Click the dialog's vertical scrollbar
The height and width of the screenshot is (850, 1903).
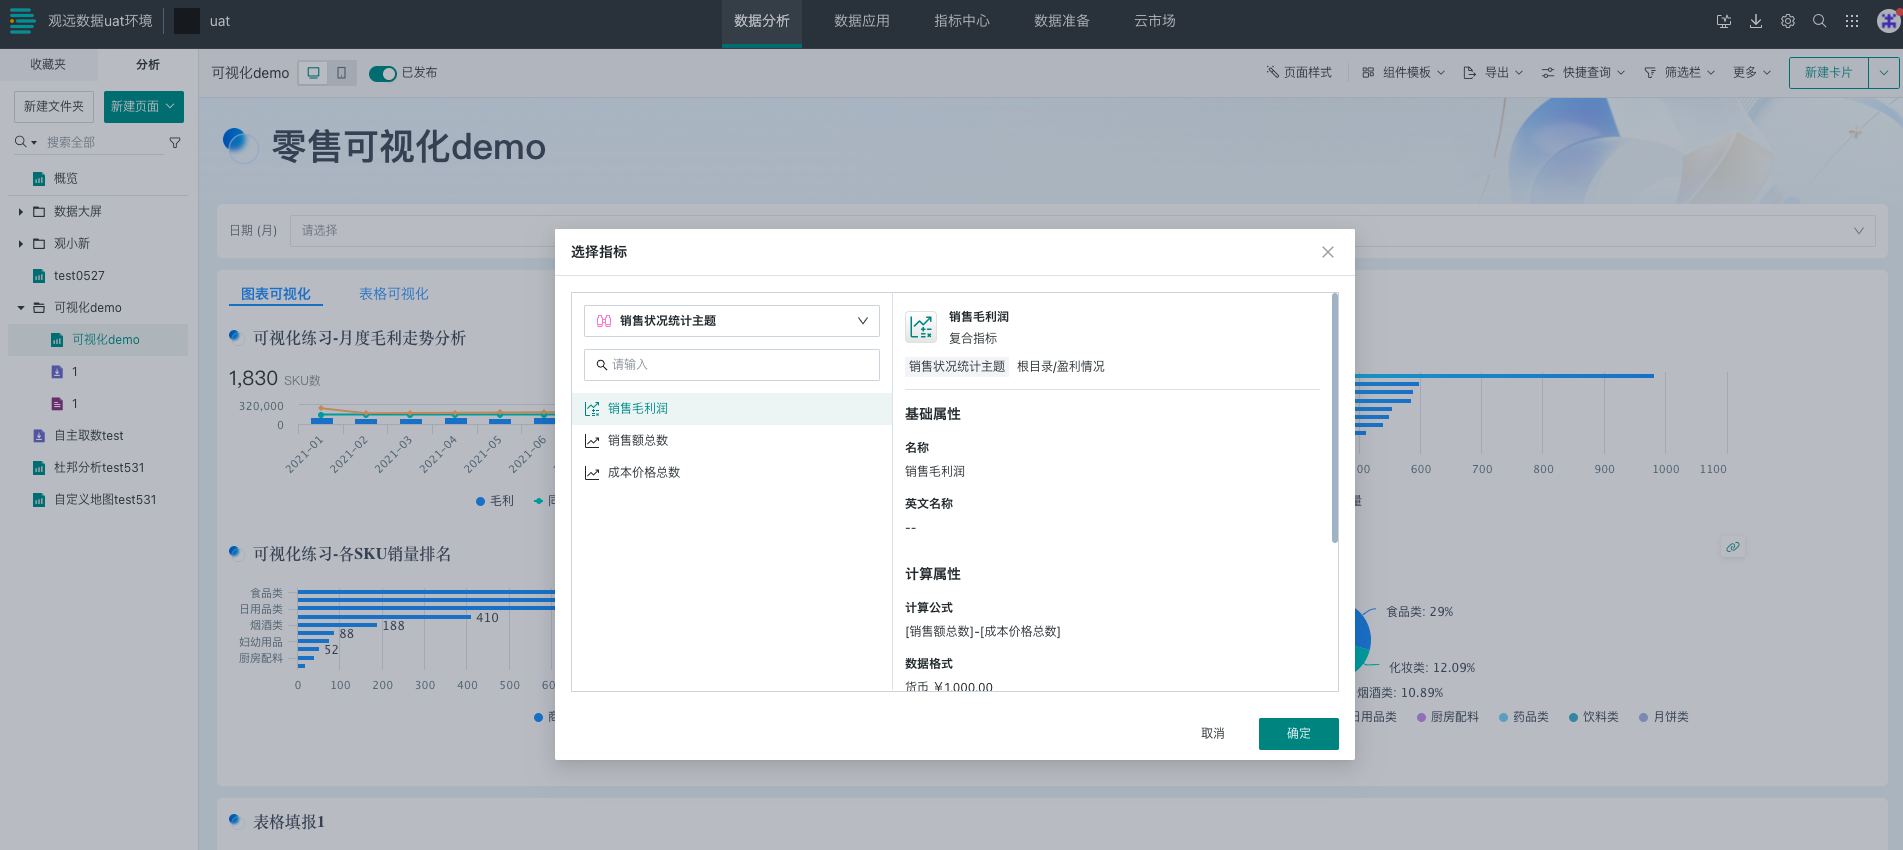(1334, 420)
